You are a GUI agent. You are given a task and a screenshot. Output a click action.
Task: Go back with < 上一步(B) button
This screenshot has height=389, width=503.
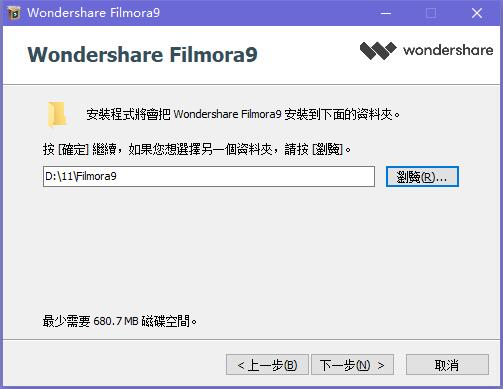pos(267,365)
